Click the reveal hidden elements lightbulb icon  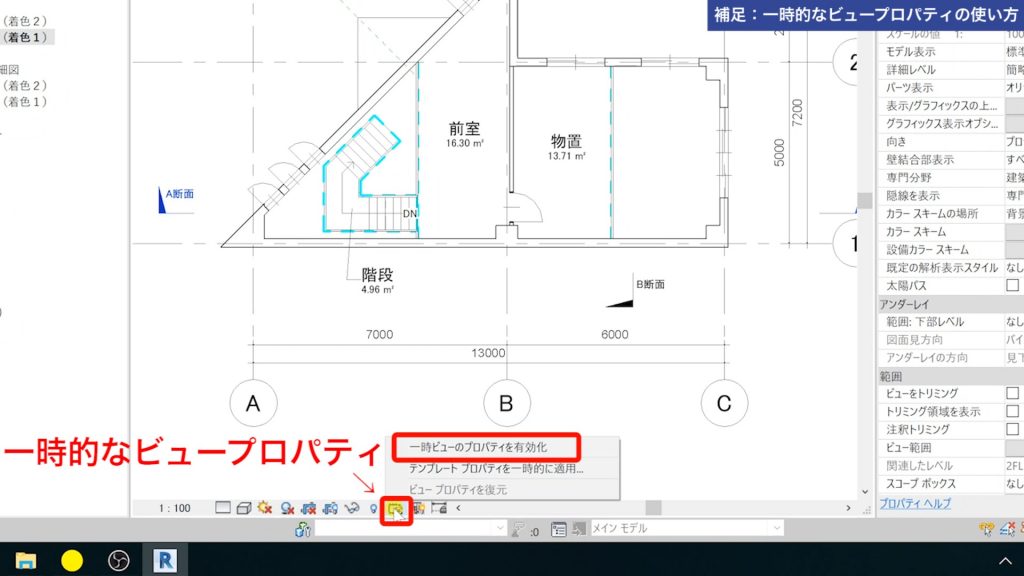pos(372,508)
